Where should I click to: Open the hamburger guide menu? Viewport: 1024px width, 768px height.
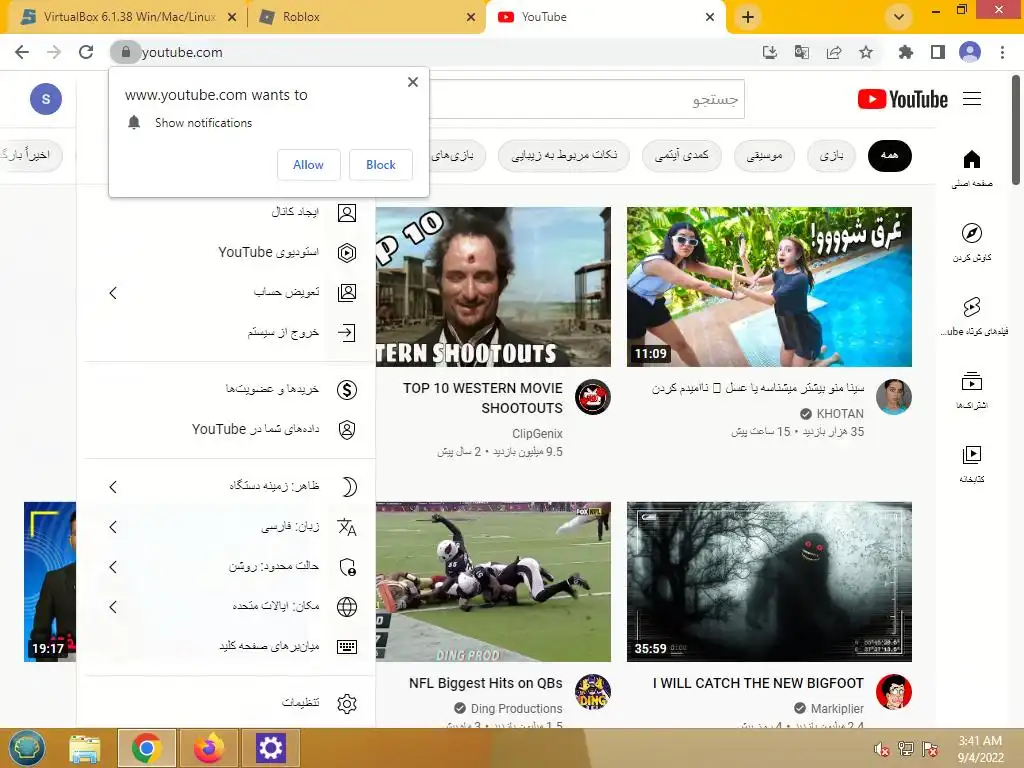[x=972, y=99]
